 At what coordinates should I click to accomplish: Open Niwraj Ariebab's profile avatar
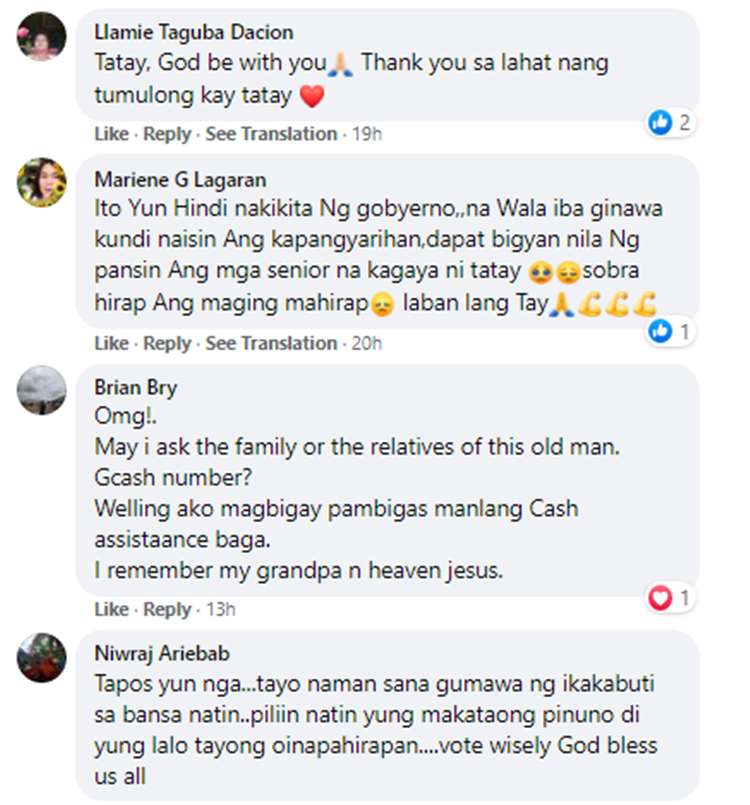42,658
